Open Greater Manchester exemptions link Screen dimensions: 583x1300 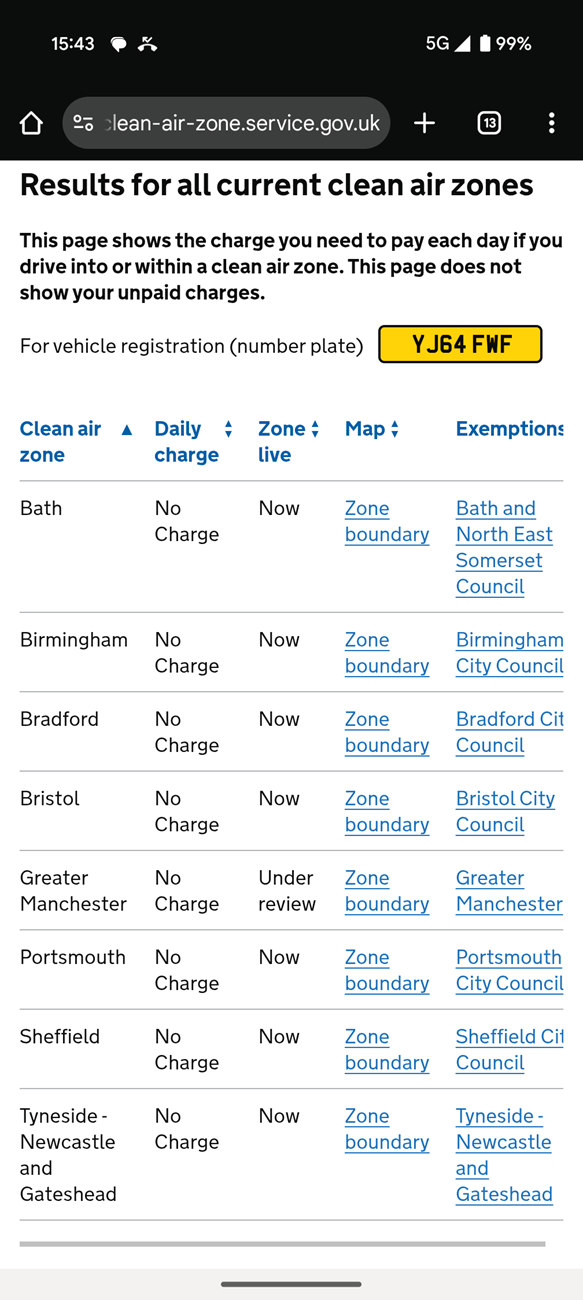(x=509, y=890)
